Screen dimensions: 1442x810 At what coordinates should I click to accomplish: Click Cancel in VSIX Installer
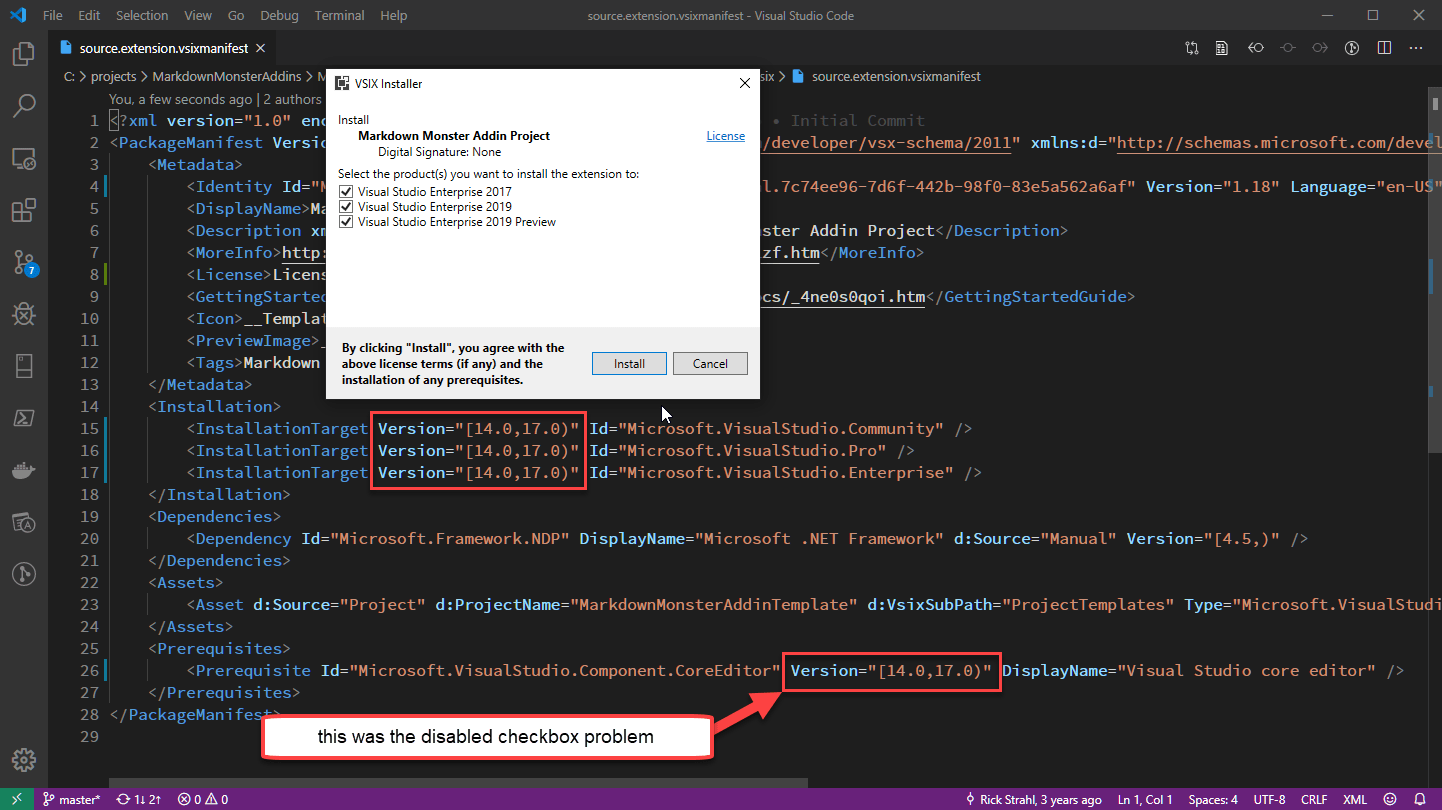pos(710,363)
